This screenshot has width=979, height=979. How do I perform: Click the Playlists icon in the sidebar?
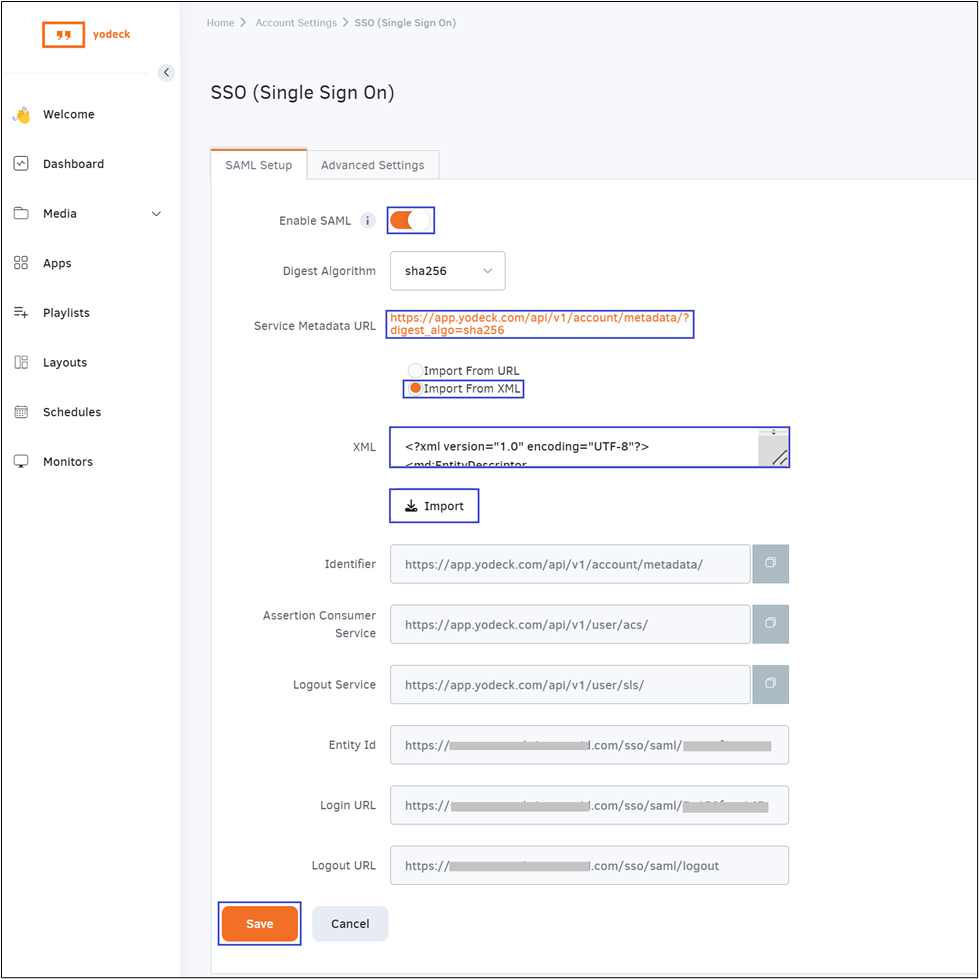[21, 313]
